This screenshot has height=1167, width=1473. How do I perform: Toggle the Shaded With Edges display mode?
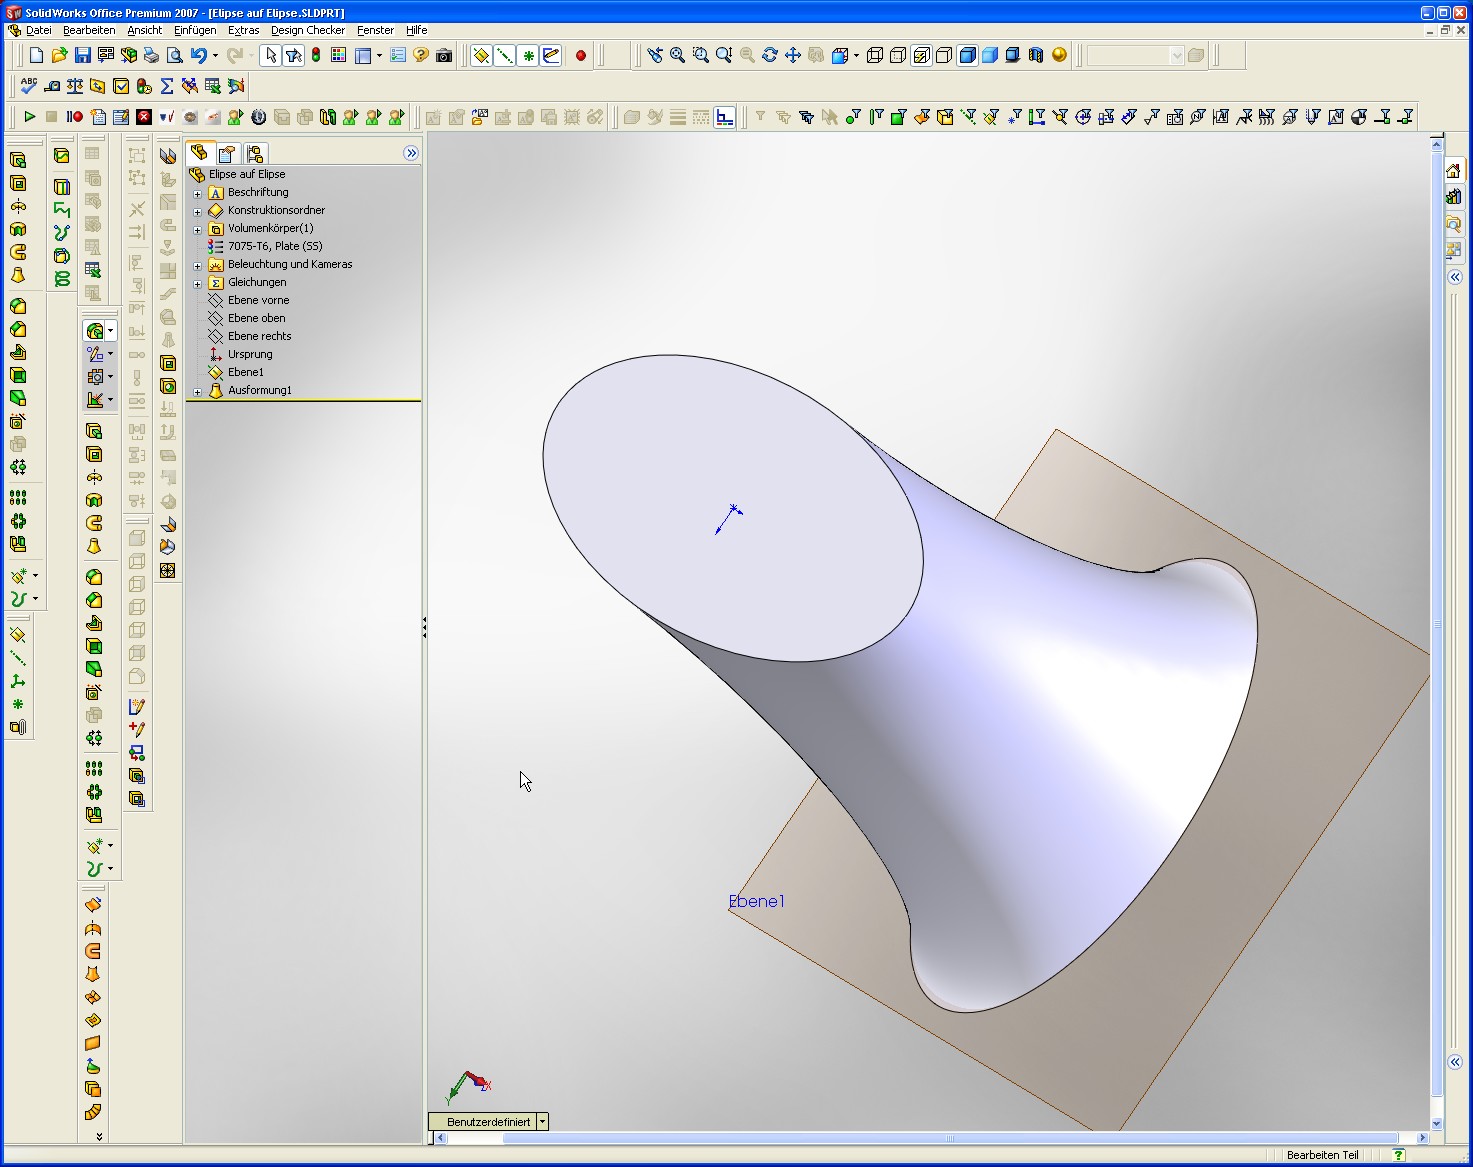click(967, 55)
